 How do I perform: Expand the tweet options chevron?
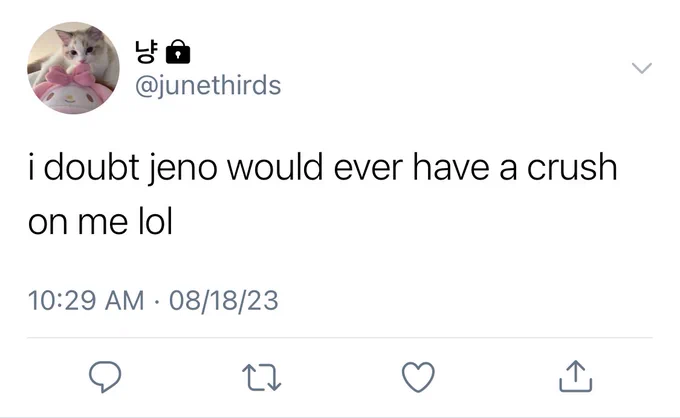tap(641, 68)
